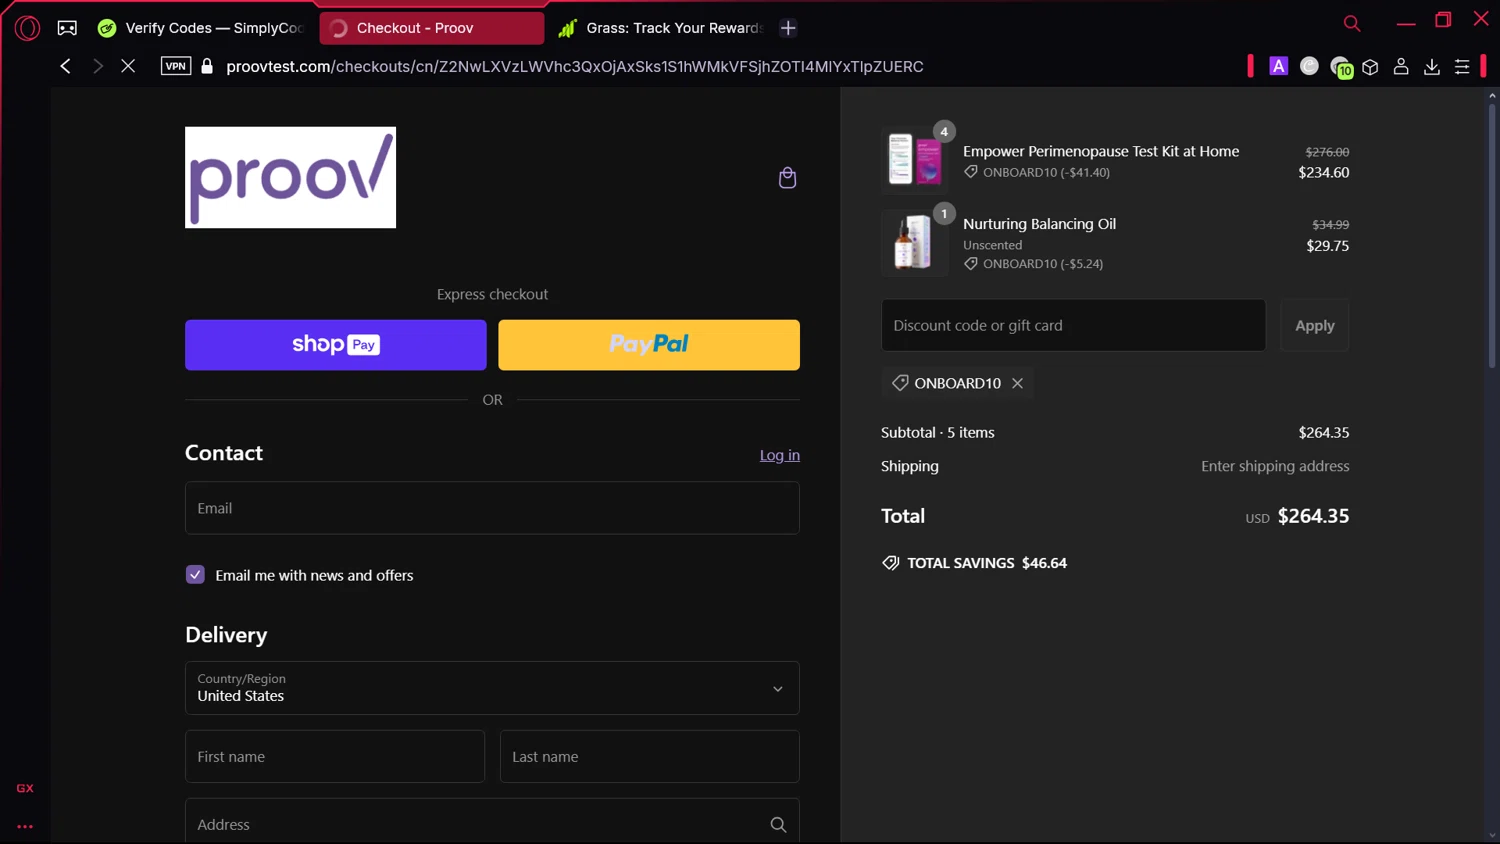Go back with the browser back arrow
Viewport: 1500px width, 844px height.
point(65,66)
